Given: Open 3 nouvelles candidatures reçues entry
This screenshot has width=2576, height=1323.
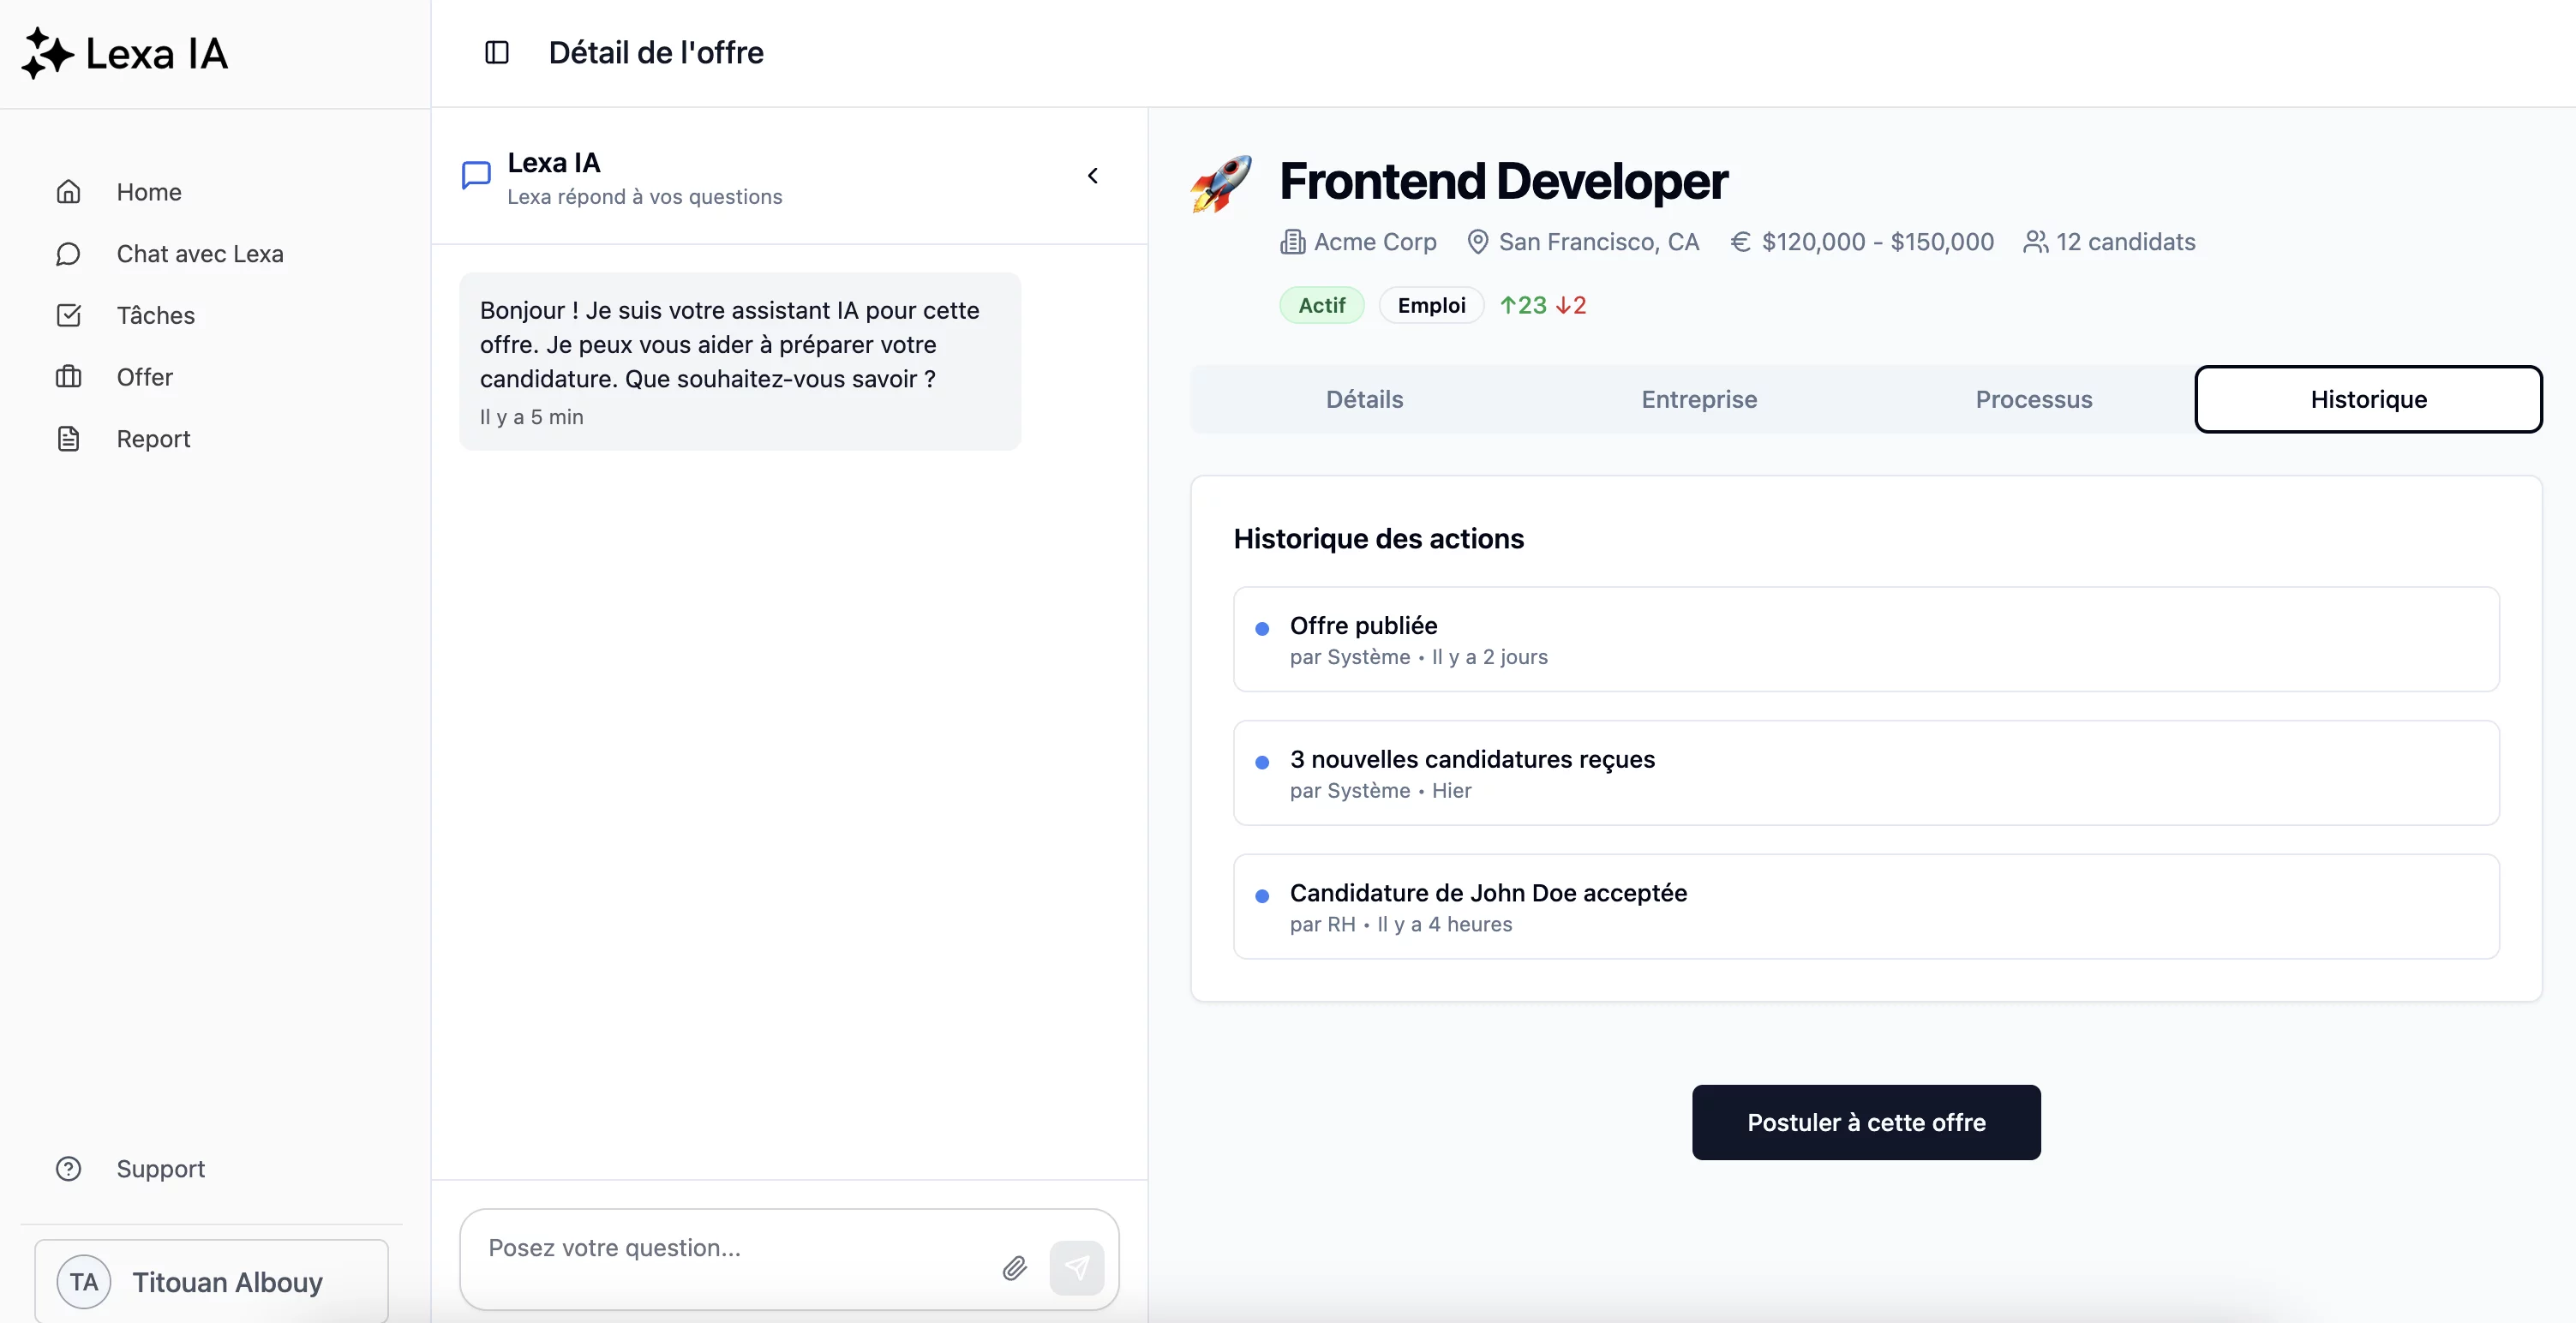Looking at the screenshot, I should click(x=1866, y=773).
